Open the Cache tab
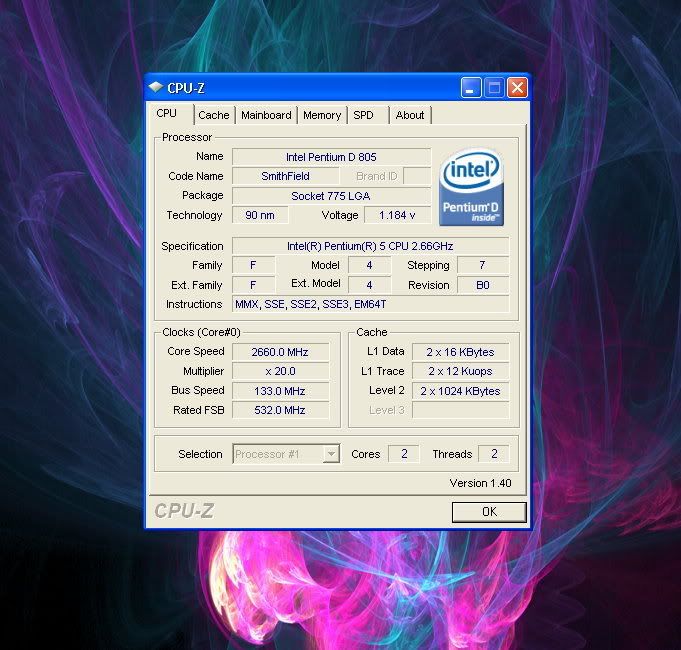This screenshot has height=650, width=681. click(214, 115)
